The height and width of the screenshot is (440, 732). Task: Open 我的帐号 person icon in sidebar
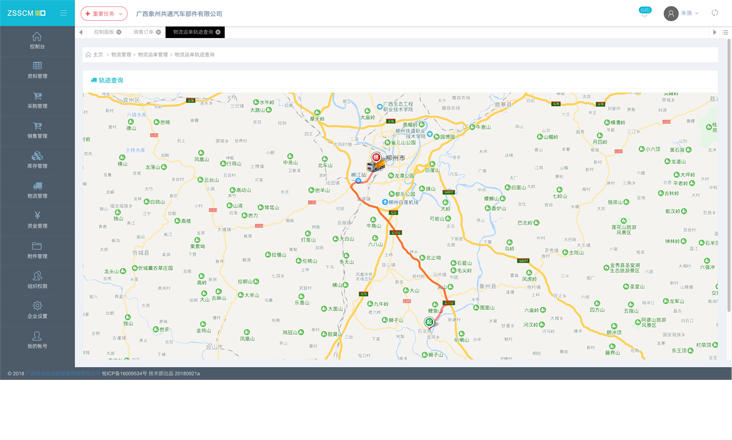tap(37, 335)
